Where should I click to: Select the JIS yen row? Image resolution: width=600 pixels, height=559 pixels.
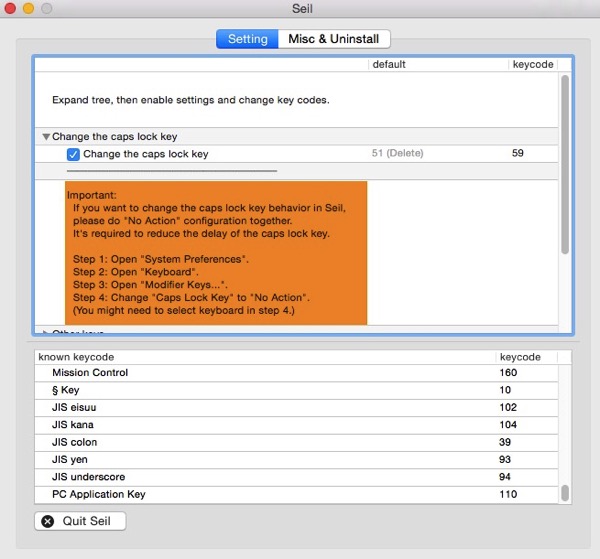tap(296, 460)
